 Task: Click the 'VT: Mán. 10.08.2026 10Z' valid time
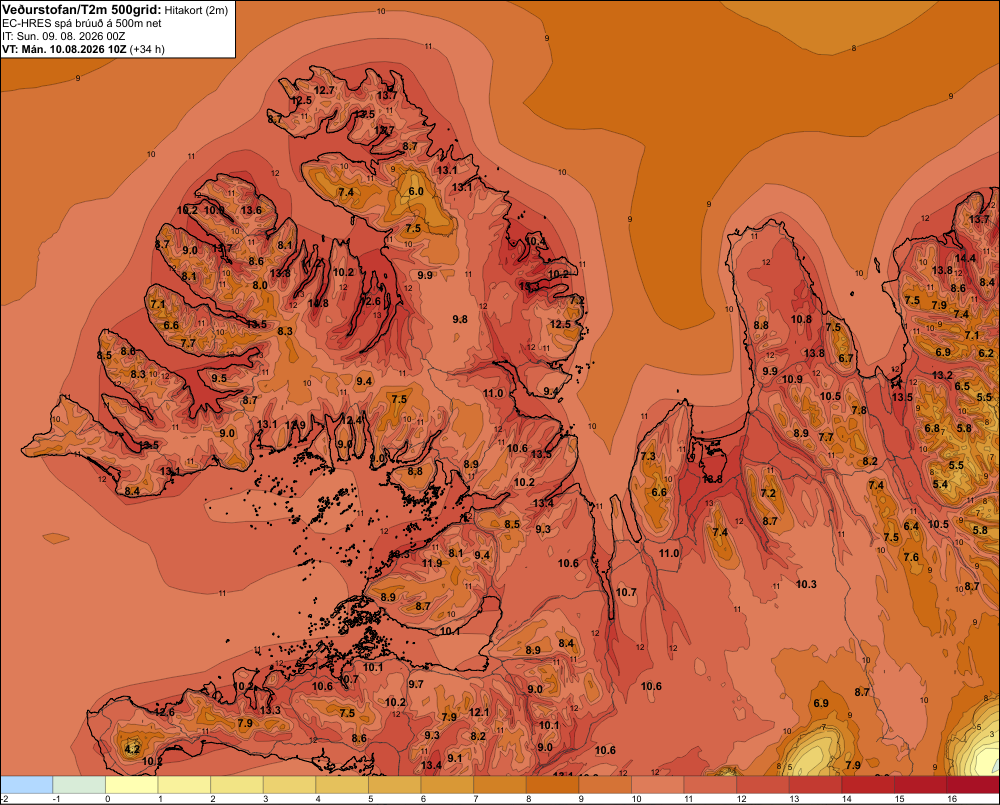coord(64,49)
